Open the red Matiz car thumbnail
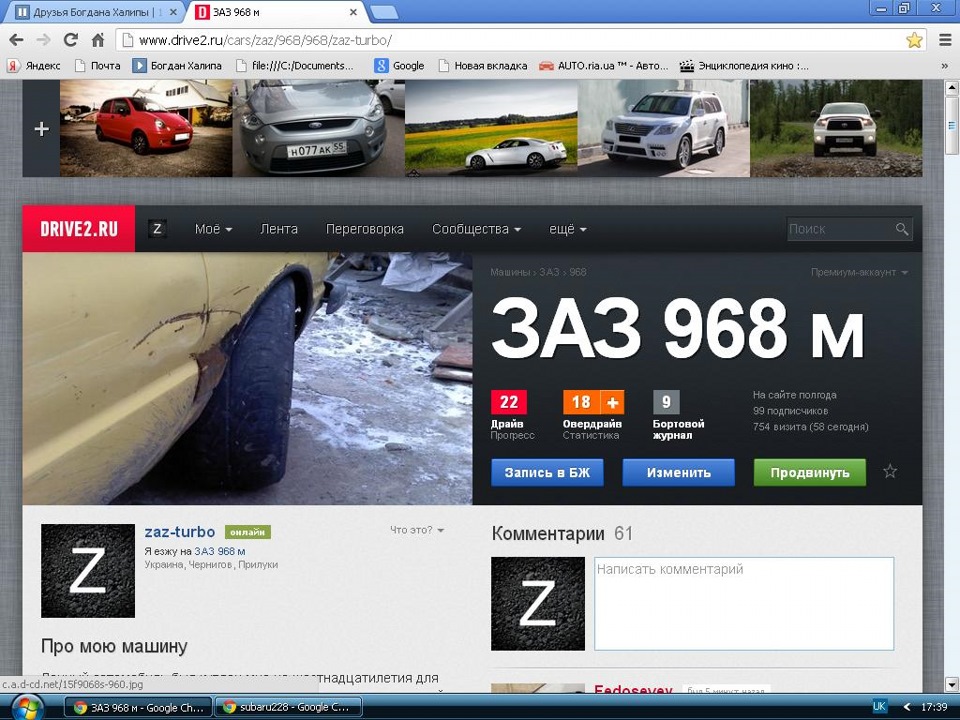The image size is (960, 720). pyautogui.click(x=146, y=129)
